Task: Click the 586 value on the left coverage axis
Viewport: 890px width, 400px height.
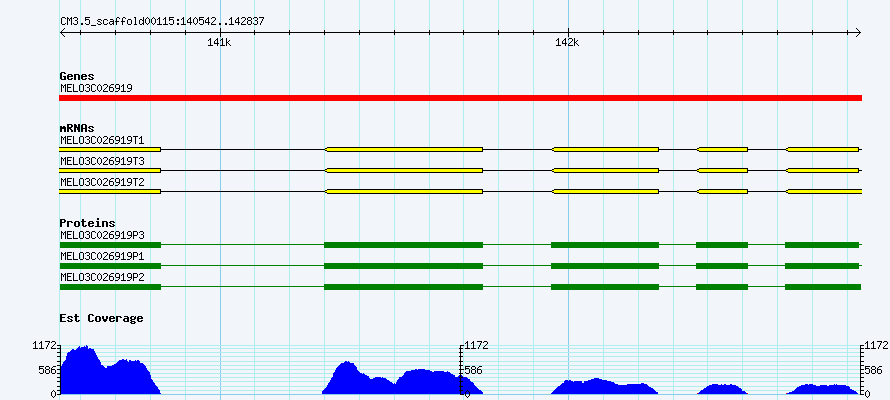Action: tap(48, 370)
